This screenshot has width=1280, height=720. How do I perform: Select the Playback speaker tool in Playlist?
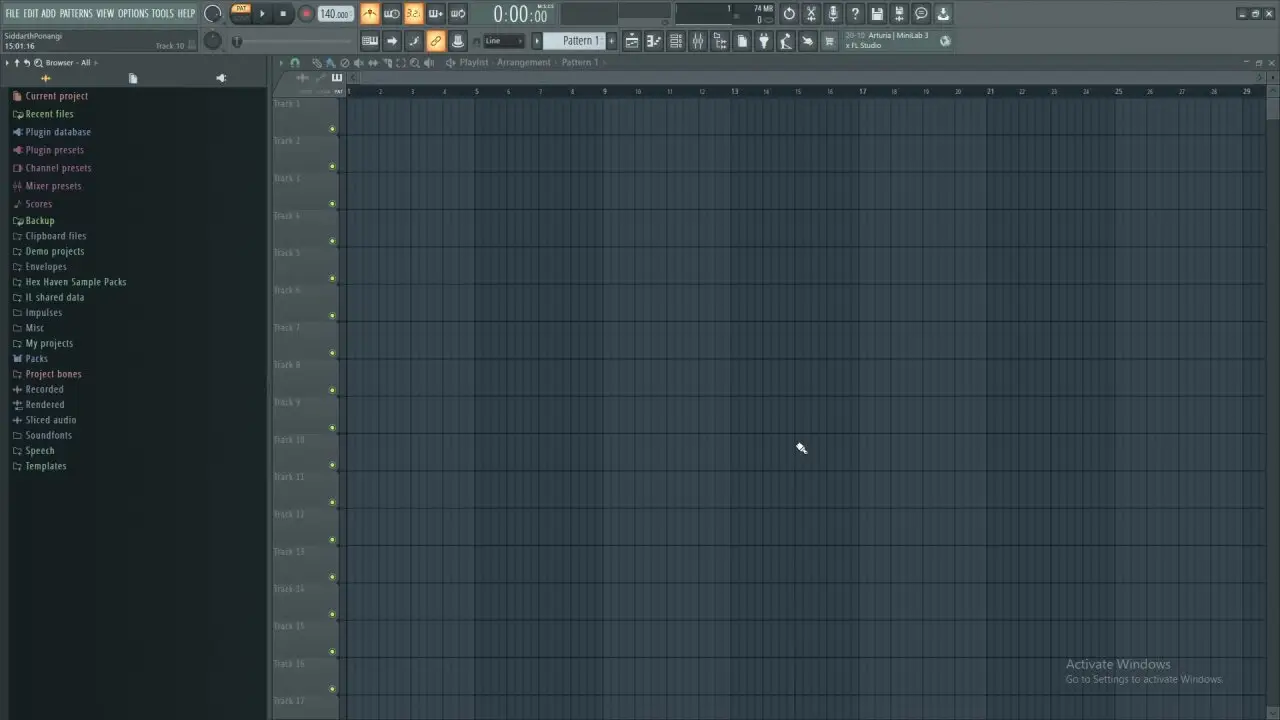429,63
